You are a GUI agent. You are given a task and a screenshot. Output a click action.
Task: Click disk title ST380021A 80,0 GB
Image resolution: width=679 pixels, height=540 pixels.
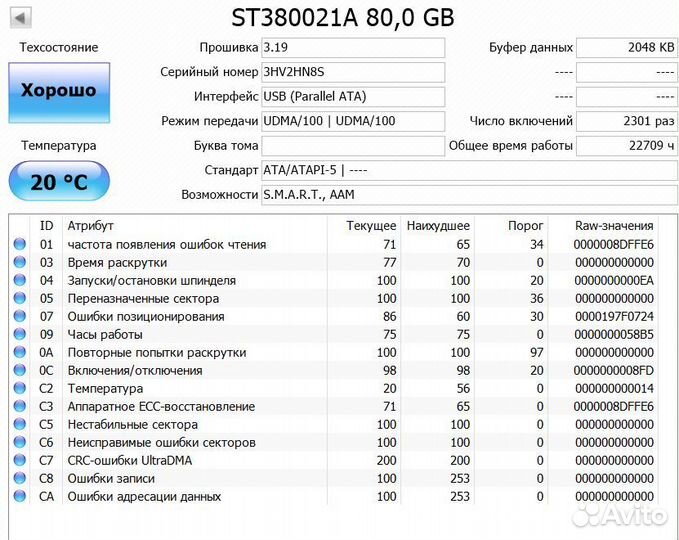(x=343, y=18)
